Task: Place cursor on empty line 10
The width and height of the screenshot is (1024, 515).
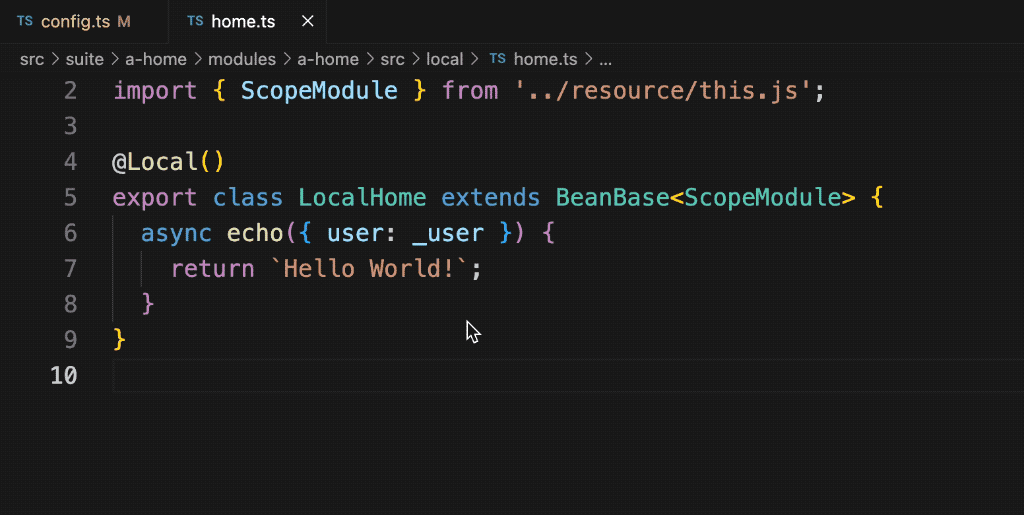Action: (x=568, y=375)
